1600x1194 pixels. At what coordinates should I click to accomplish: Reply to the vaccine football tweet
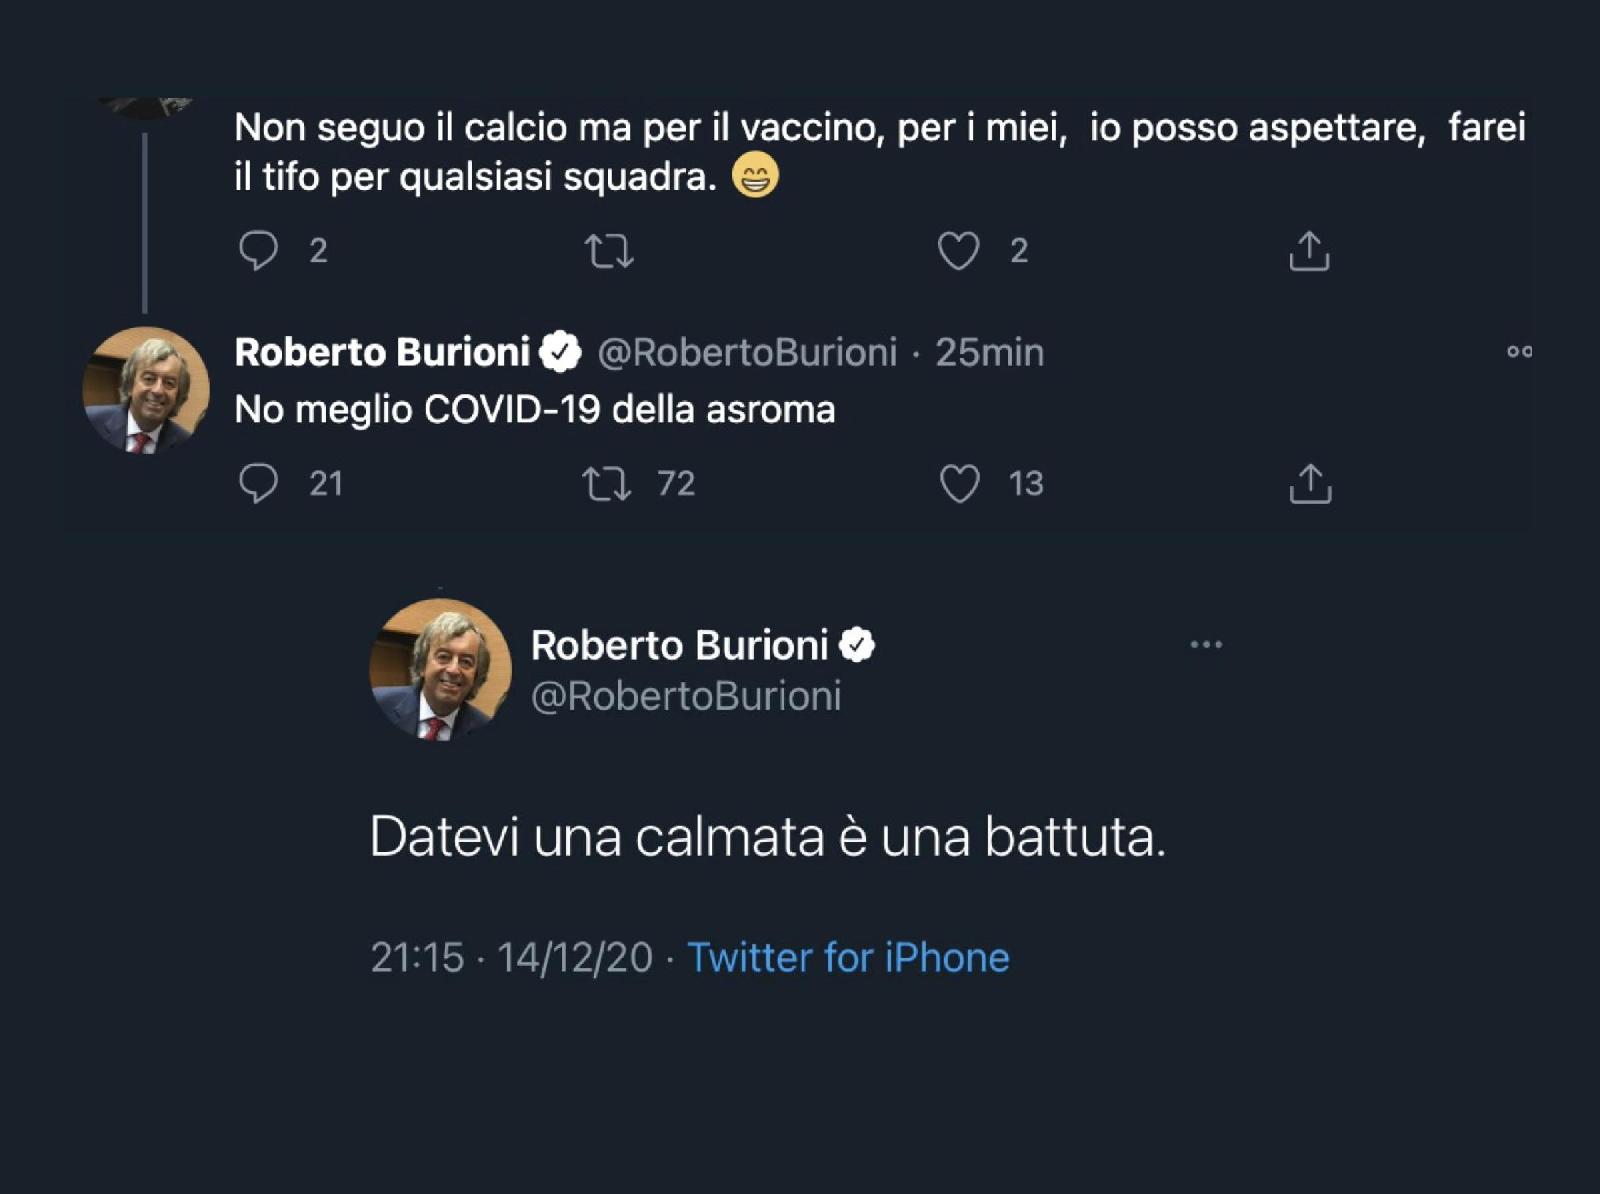pyautogui.click(x=258, y=250)
